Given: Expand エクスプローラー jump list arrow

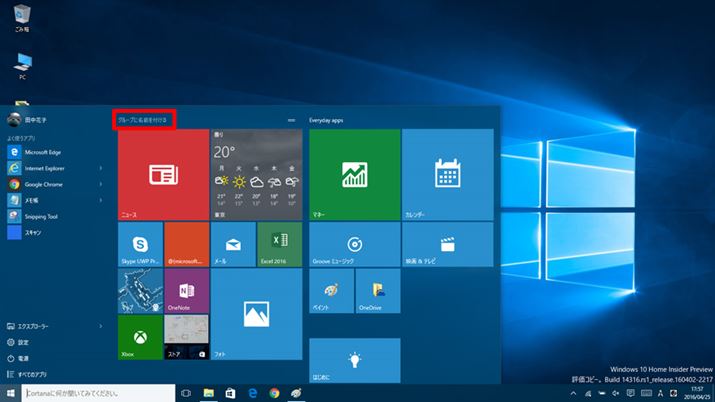Looking at the screenshot, I should [x=101, y=326].
